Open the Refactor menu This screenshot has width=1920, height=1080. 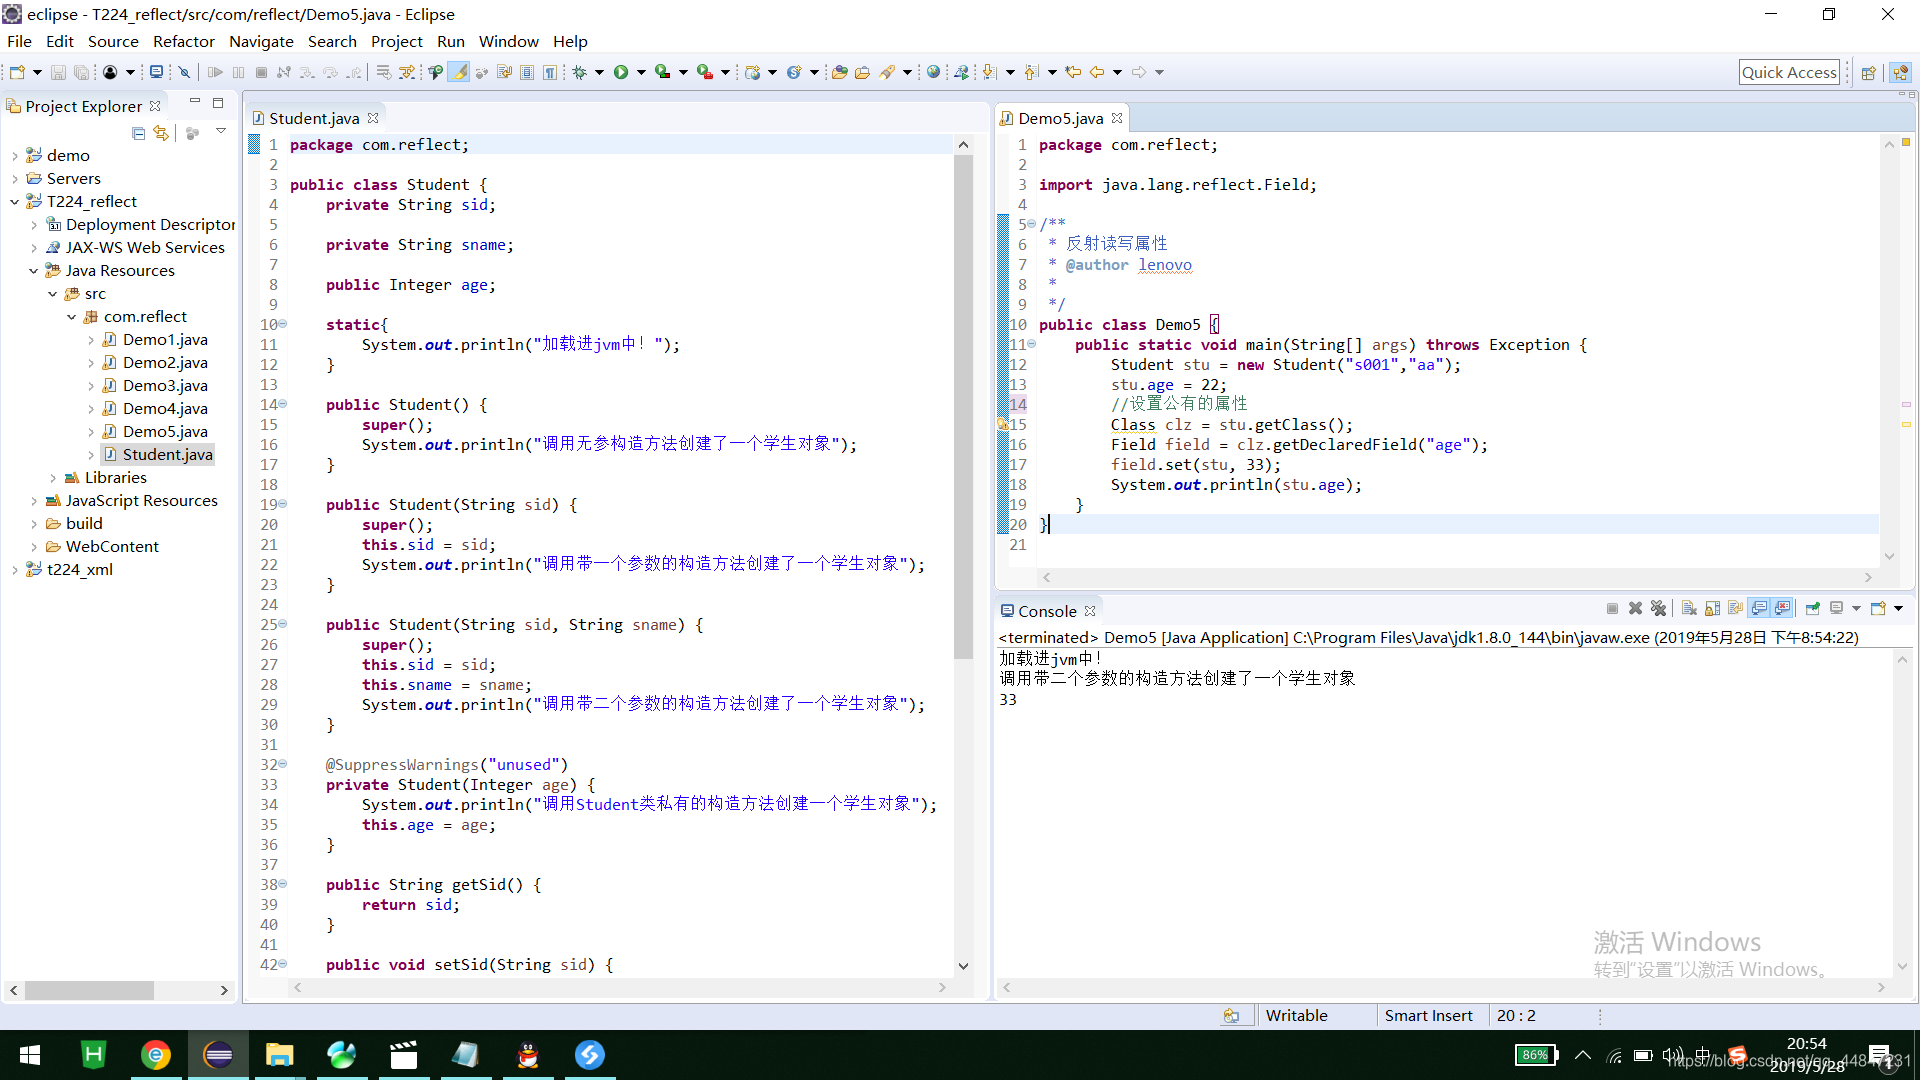pyautogui.click(x=183, y=41)
